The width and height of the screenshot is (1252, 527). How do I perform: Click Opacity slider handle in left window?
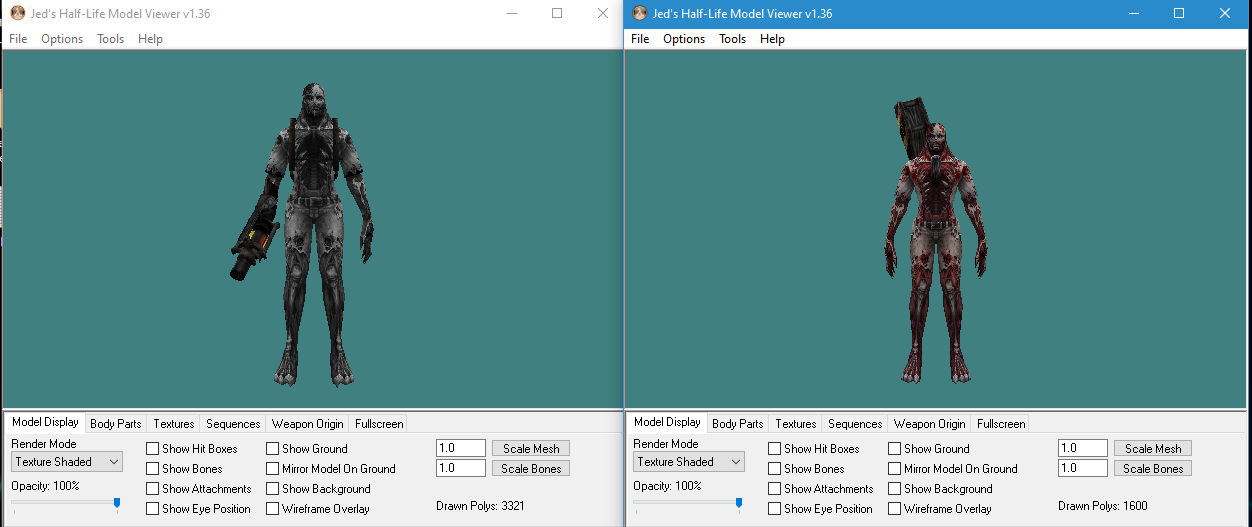(117, 504)
